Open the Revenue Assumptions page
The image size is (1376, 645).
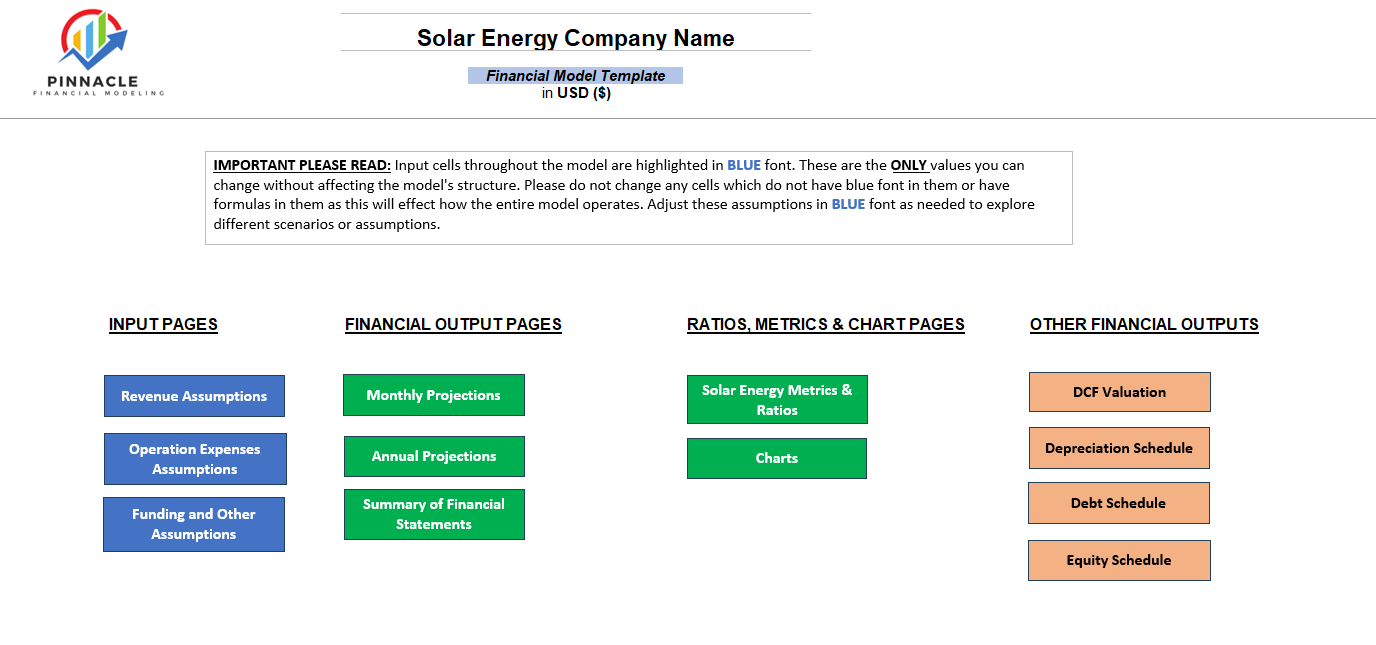tap(194, 396)
